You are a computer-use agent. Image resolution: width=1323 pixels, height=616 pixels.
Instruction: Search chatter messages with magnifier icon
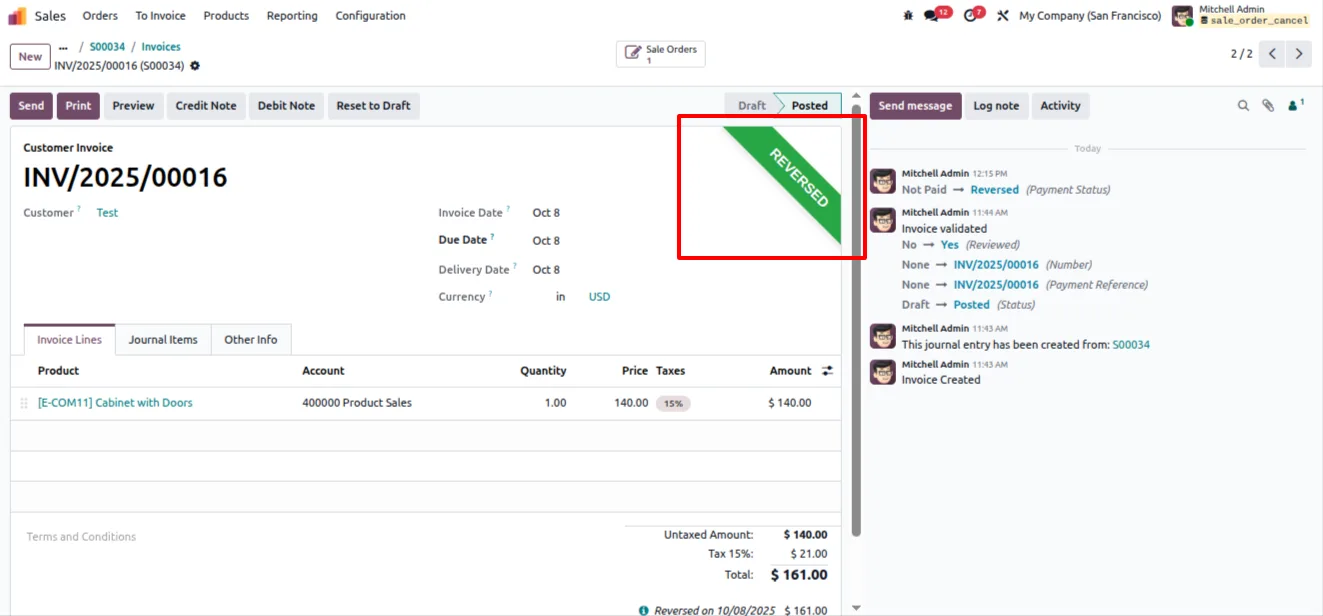1243,105
